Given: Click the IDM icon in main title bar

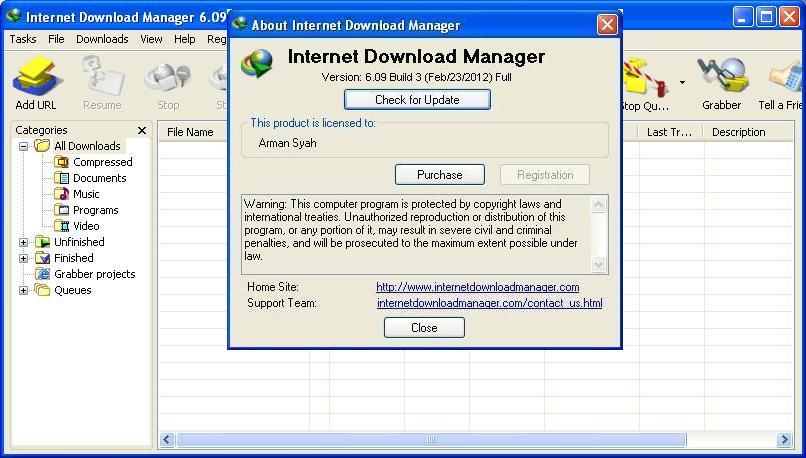Looking at the screenshot, I should [12, 16].
